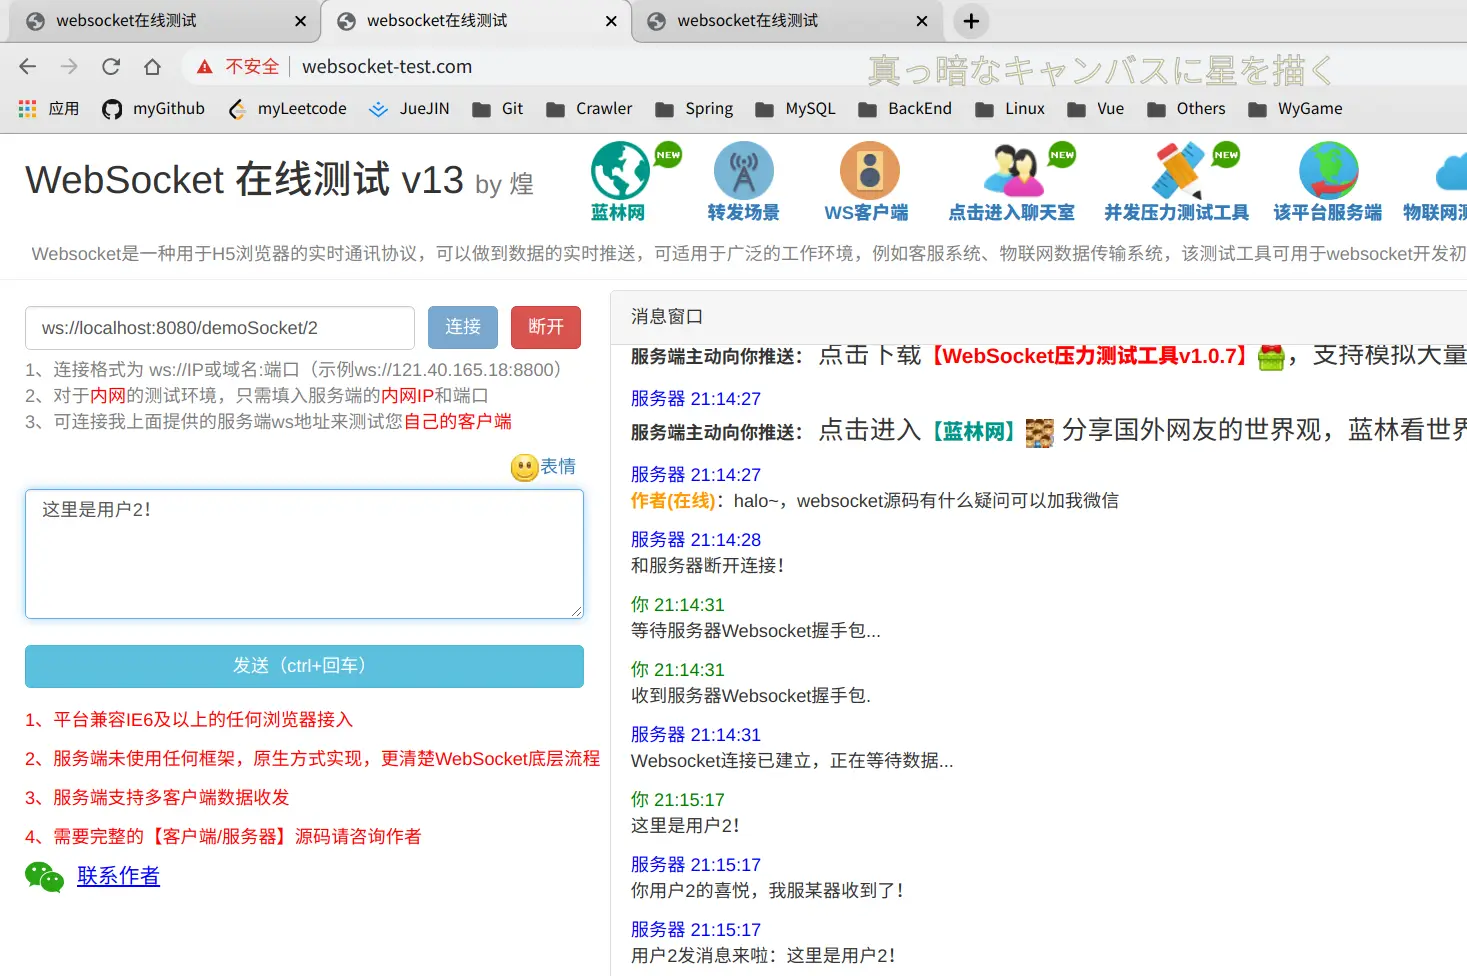
Task: Open the 该平台服务端 globe icon
Action: click(x=1328, y=170)
